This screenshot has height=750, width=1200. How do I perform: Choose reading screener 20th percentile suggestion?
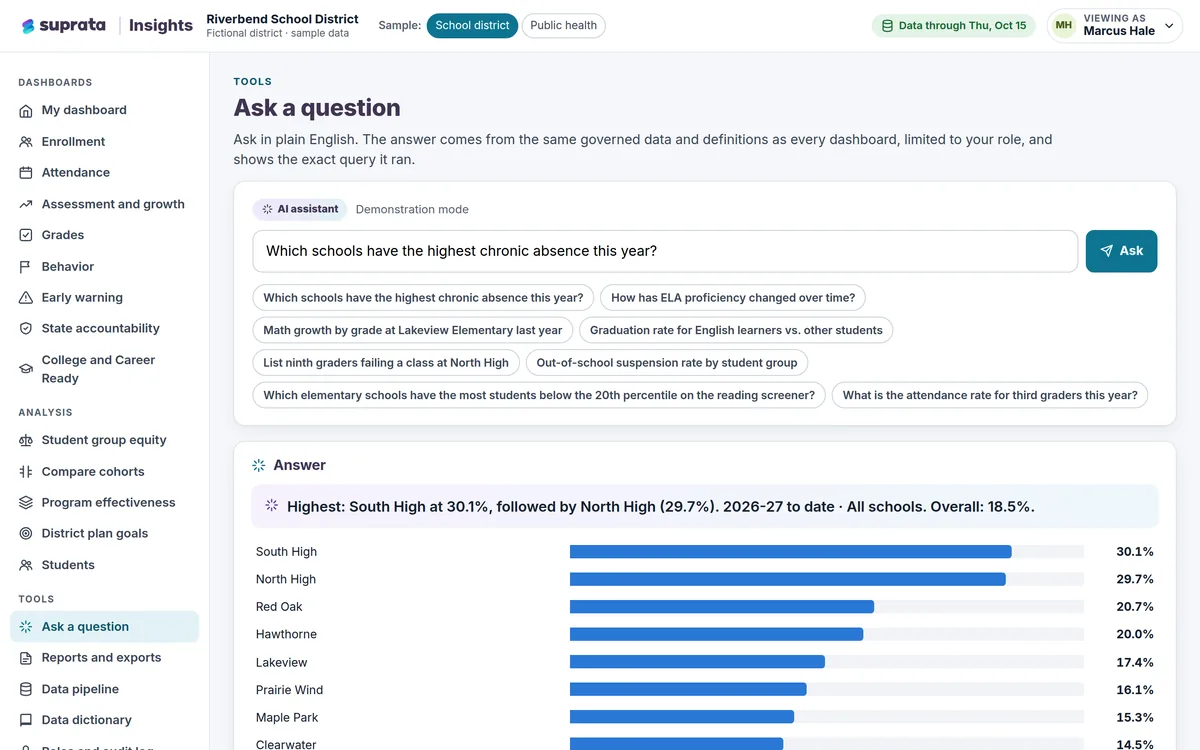tap(539, 395)
